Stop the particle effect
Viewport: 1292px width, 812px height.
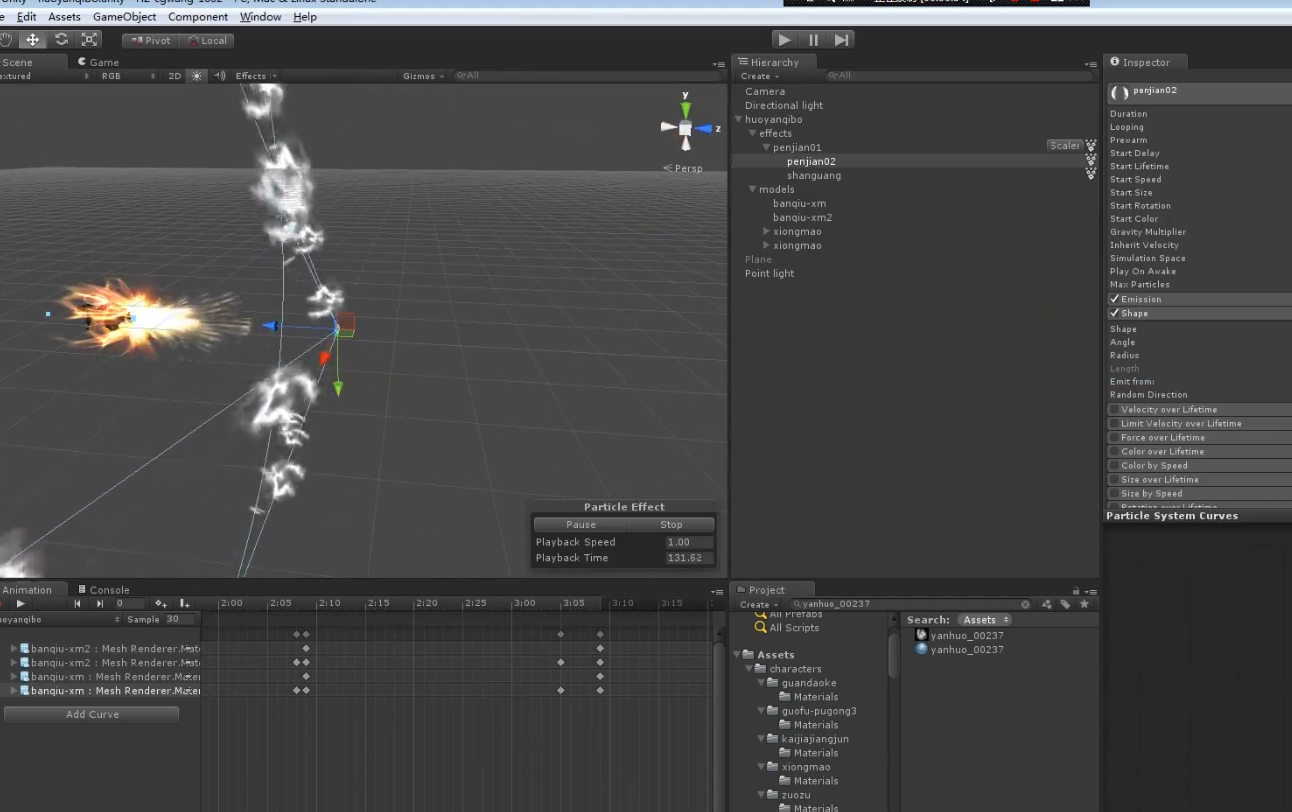pos(671,525)
